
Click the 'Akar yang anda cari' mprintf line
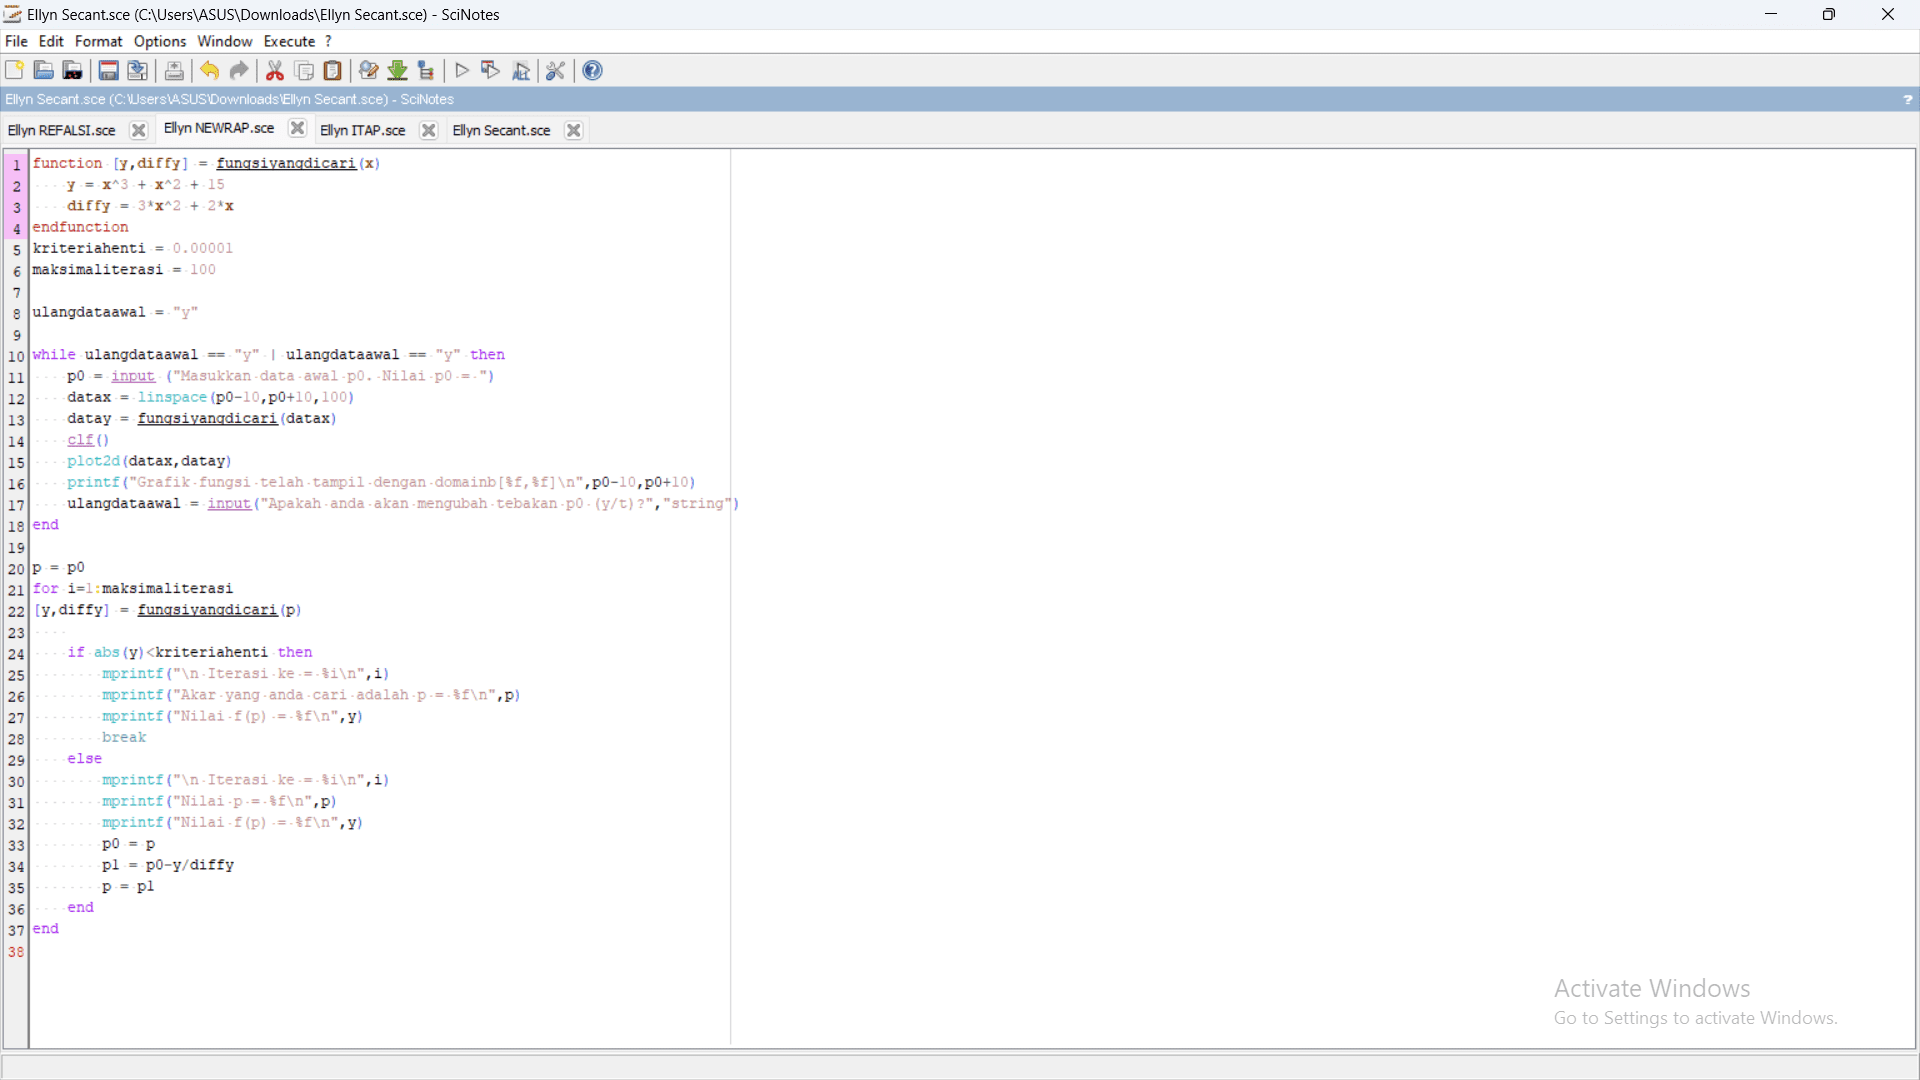coord(311,695)
